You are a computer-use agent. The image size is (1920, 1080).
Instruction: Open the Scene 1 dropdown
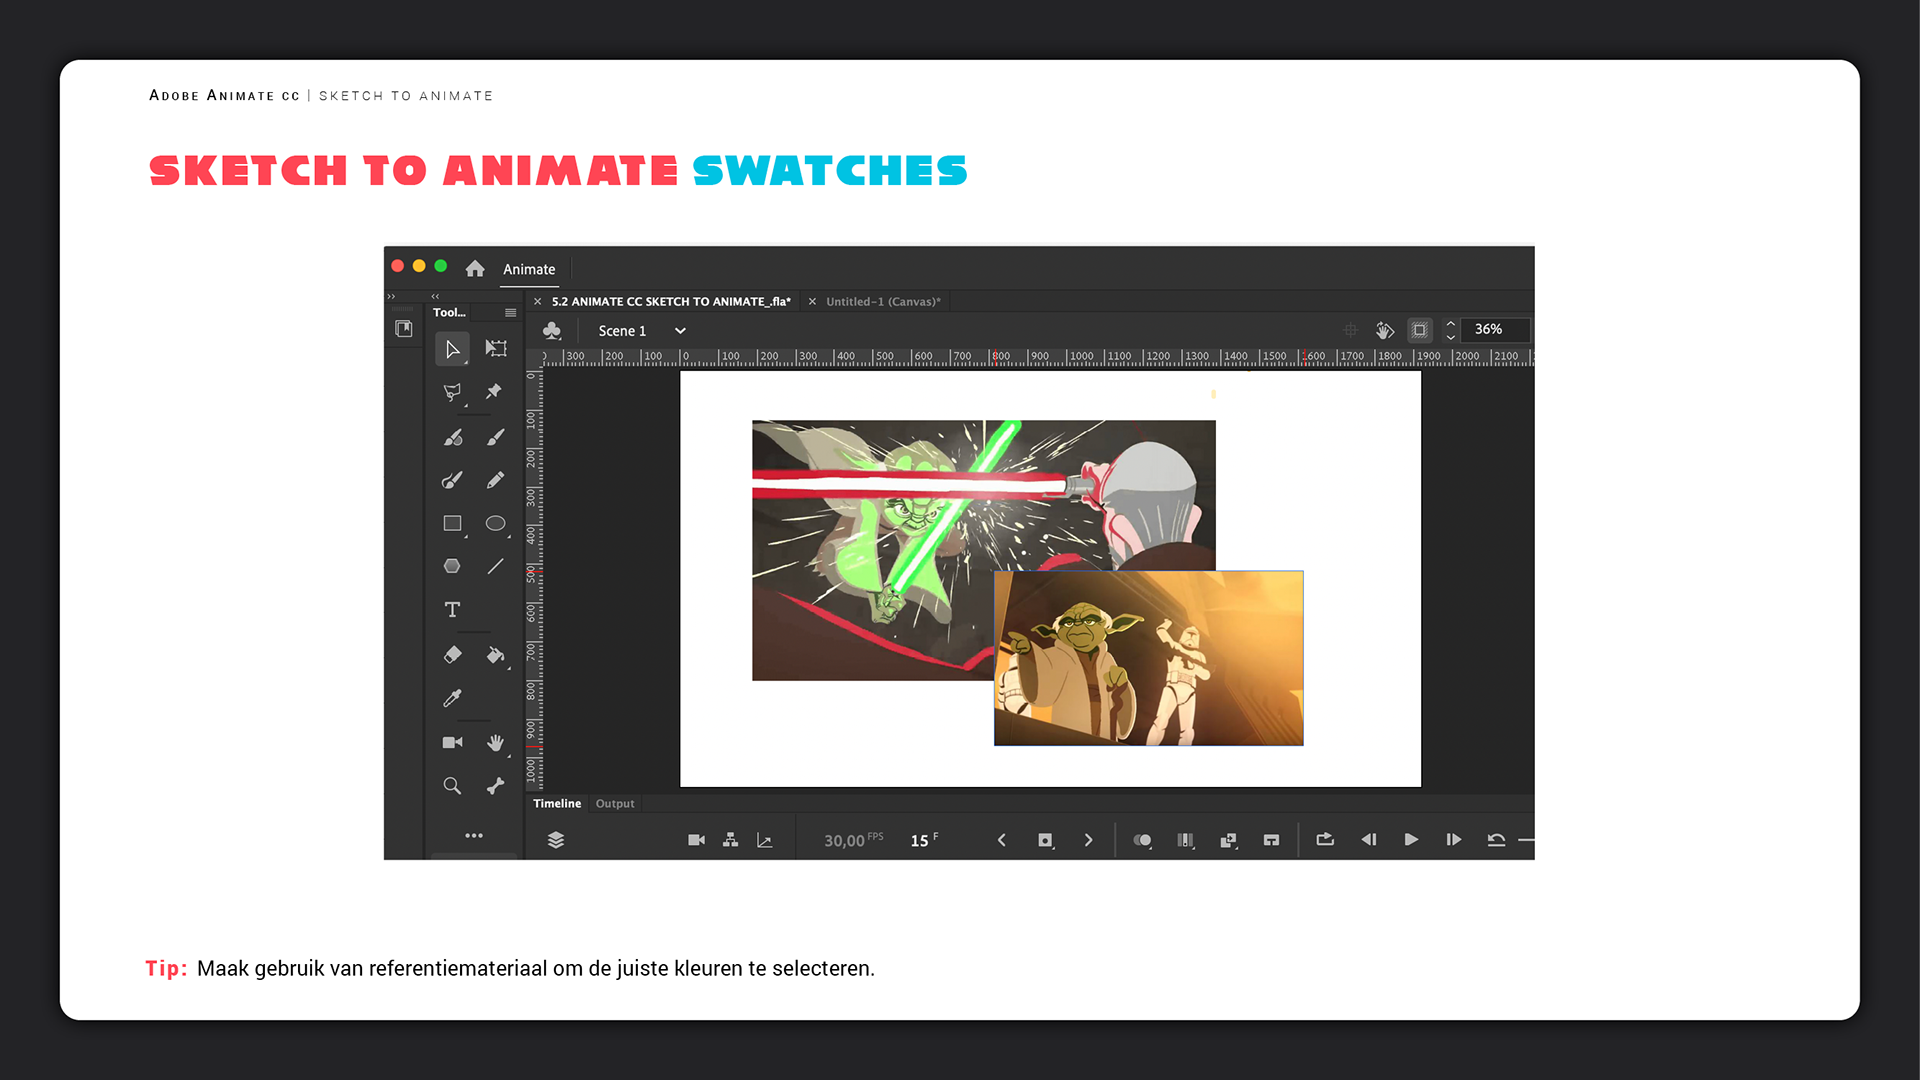680,331
